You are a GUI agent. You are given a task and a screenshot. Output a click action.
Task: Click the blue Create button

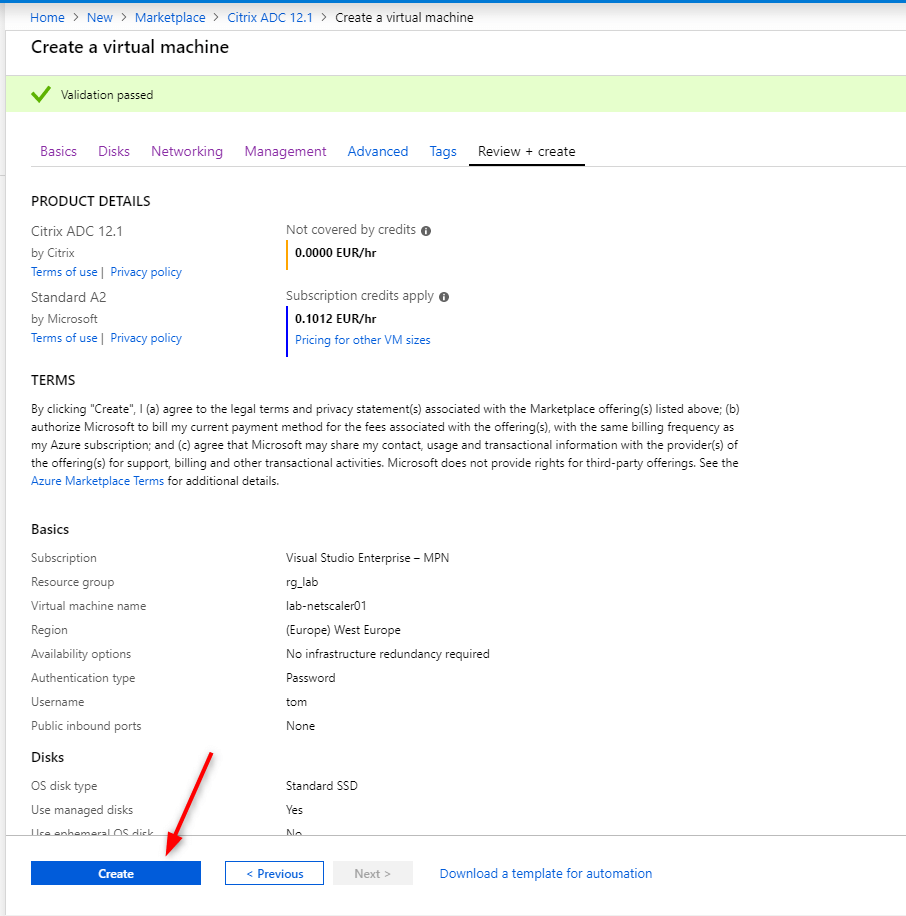tap(116, 873)
